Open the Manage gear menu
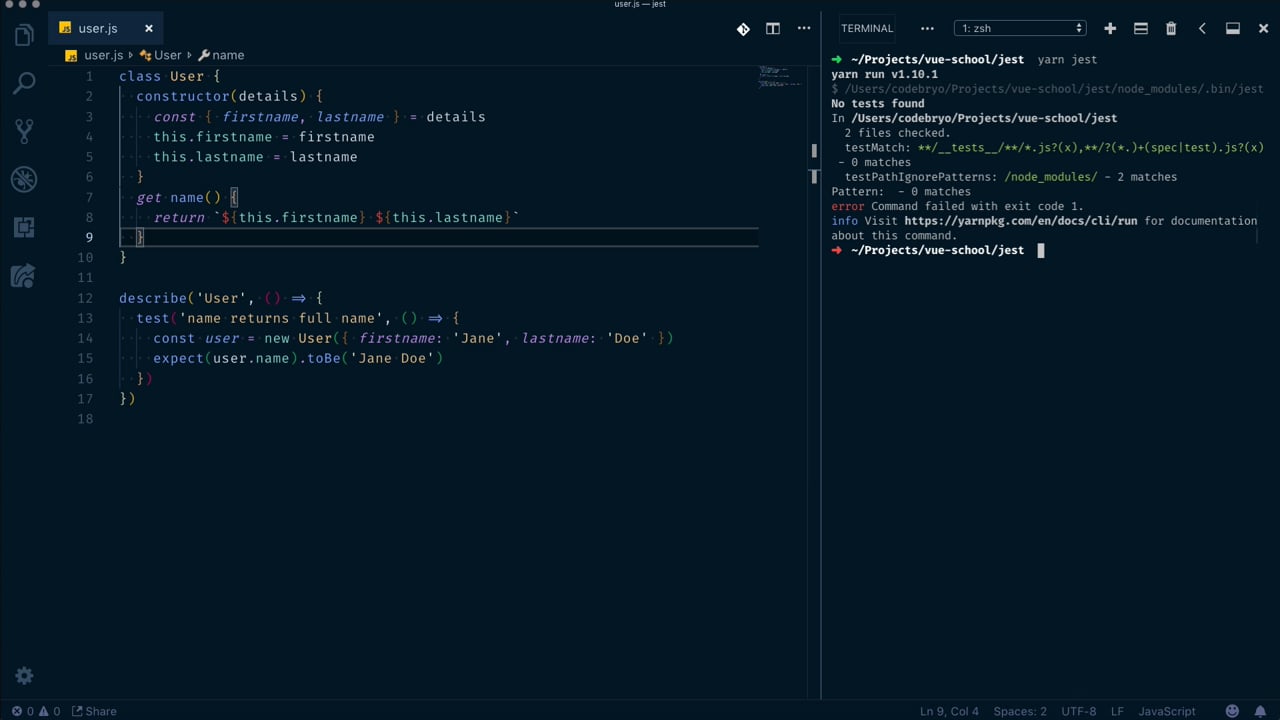 24,676
